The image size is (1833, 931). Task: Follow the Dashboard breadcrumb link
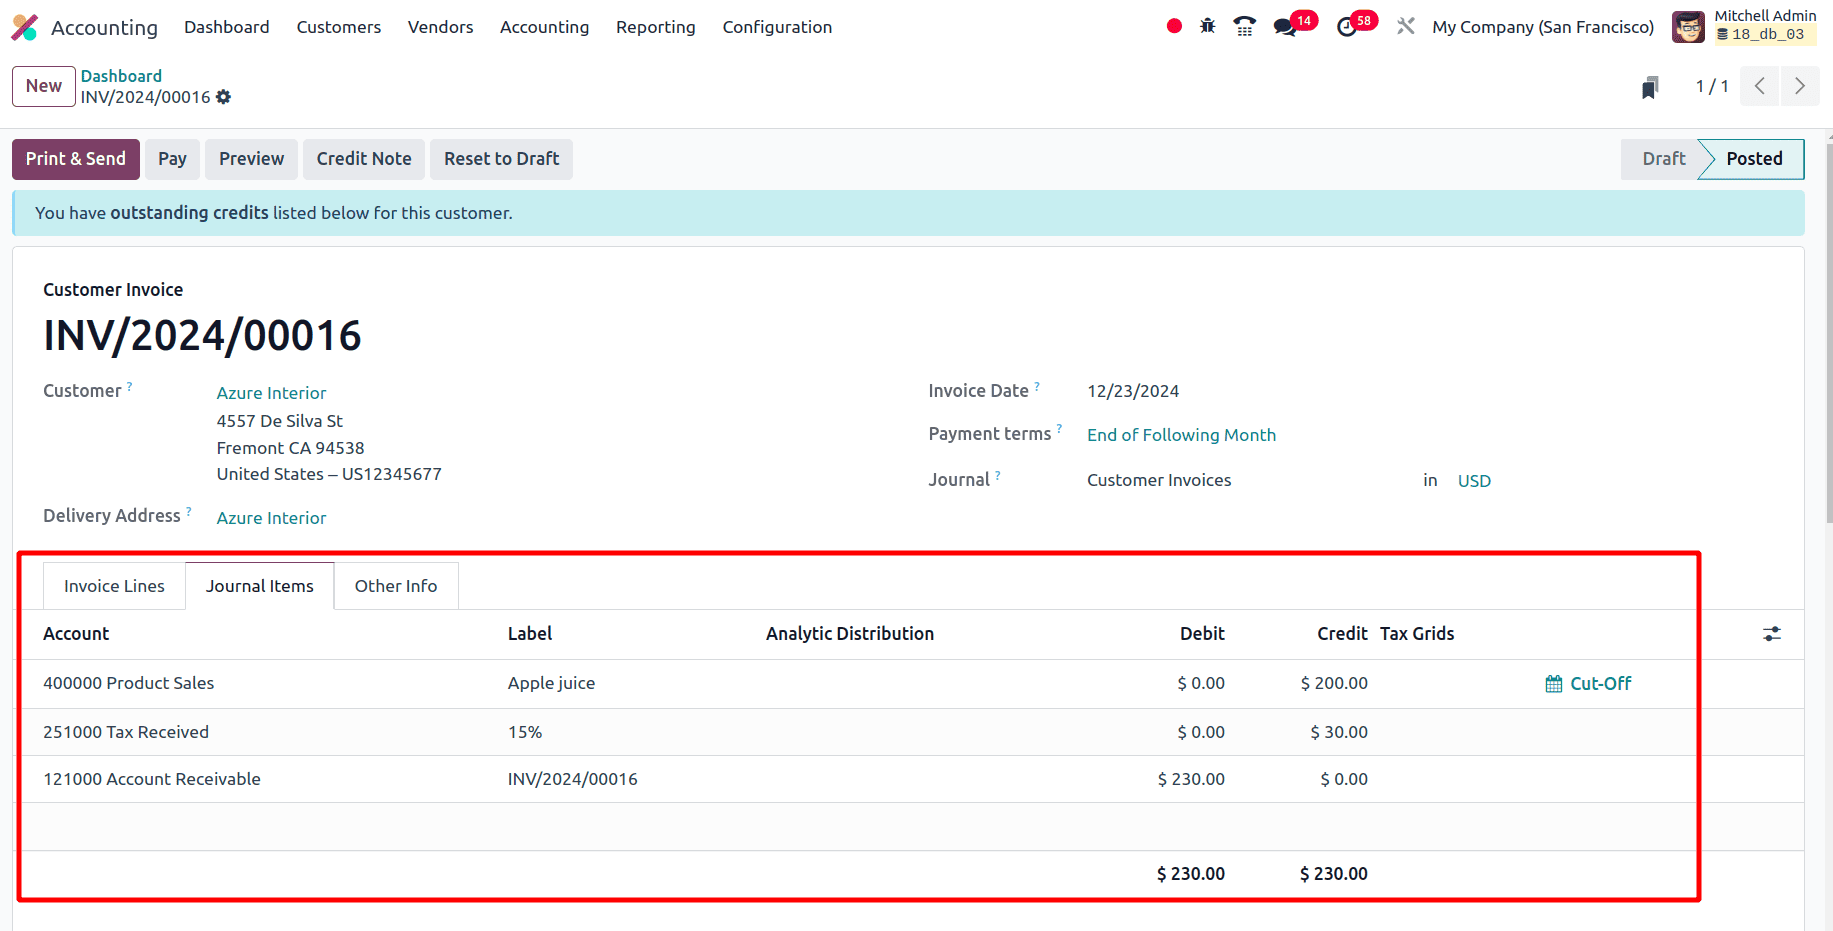(121, 76)
